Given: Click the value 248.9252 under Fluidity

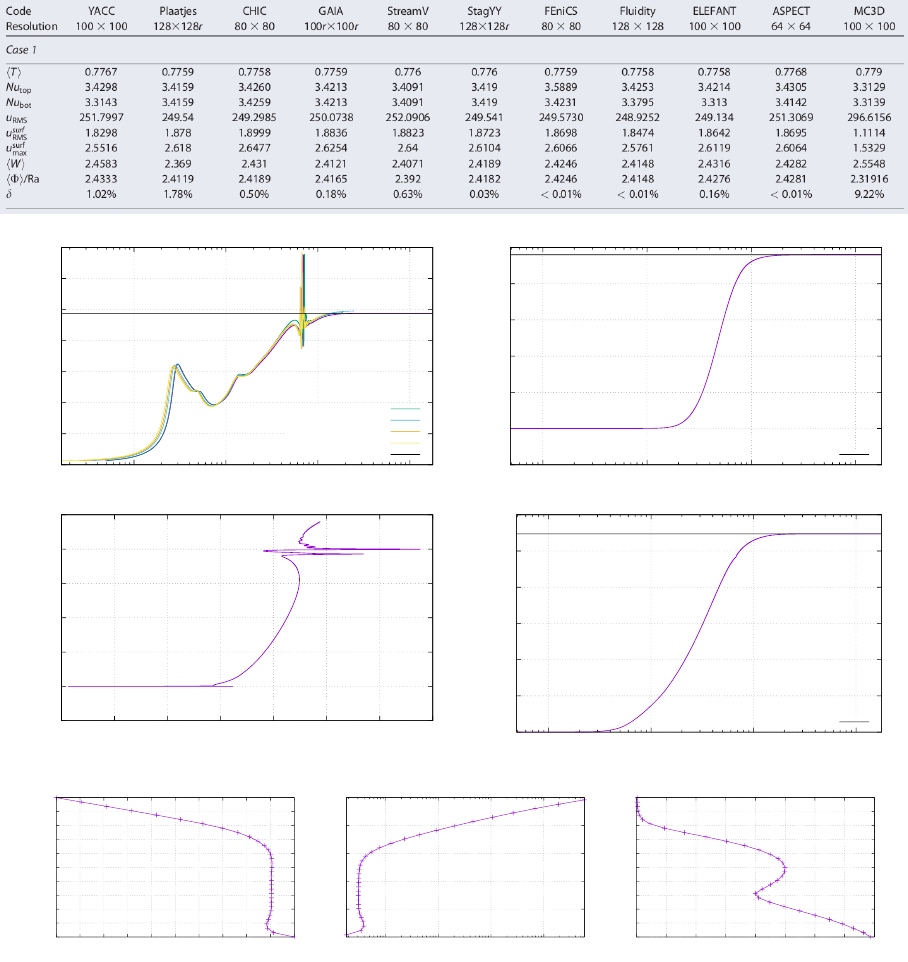Looking at the screenshot, I should point(637,117).
